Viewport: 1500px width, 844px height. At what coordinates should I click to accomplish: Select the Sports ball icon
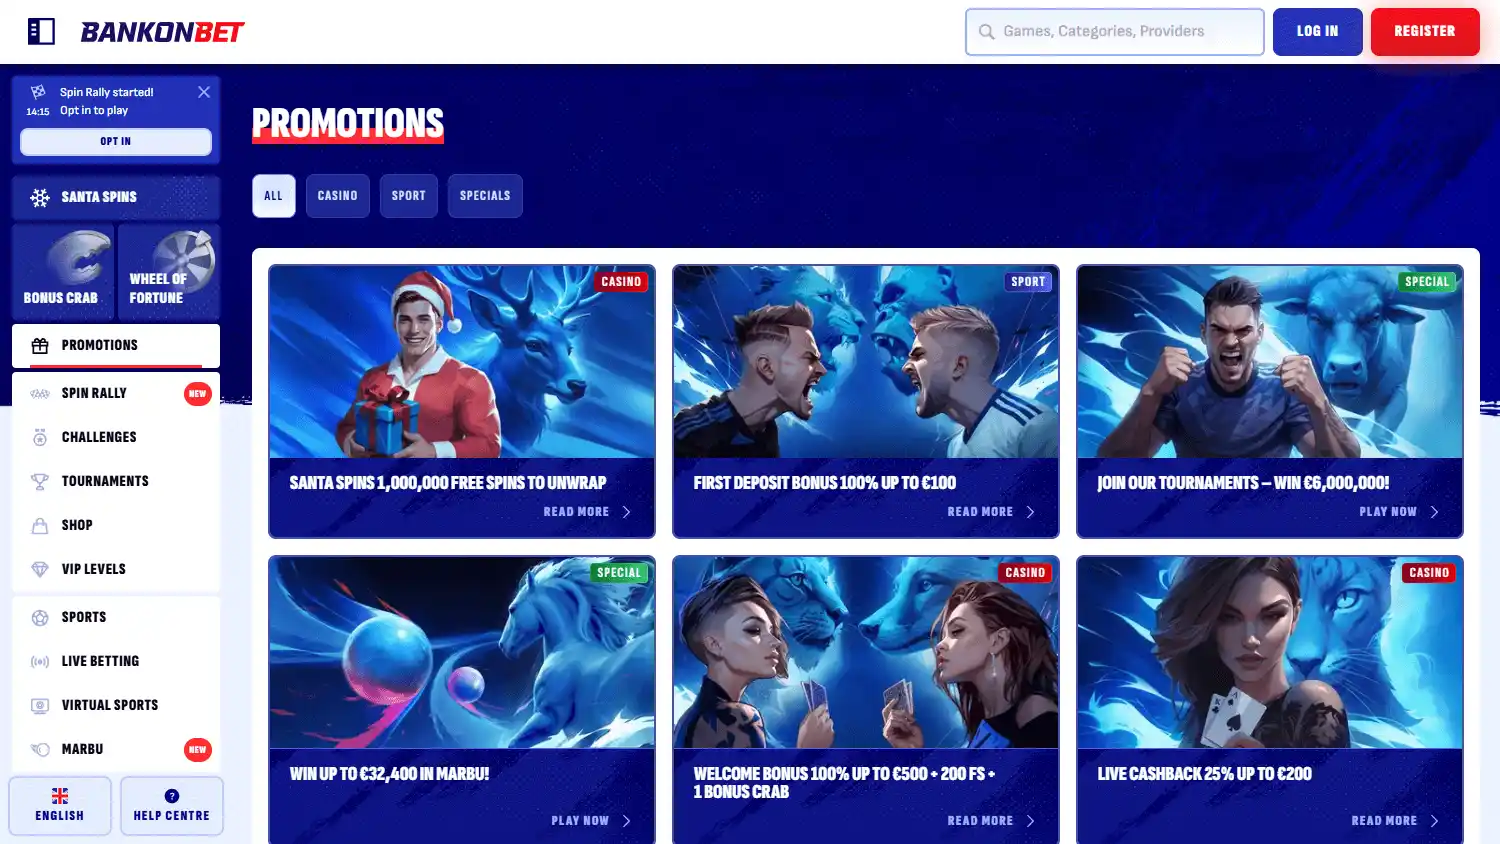pos(40,618)
